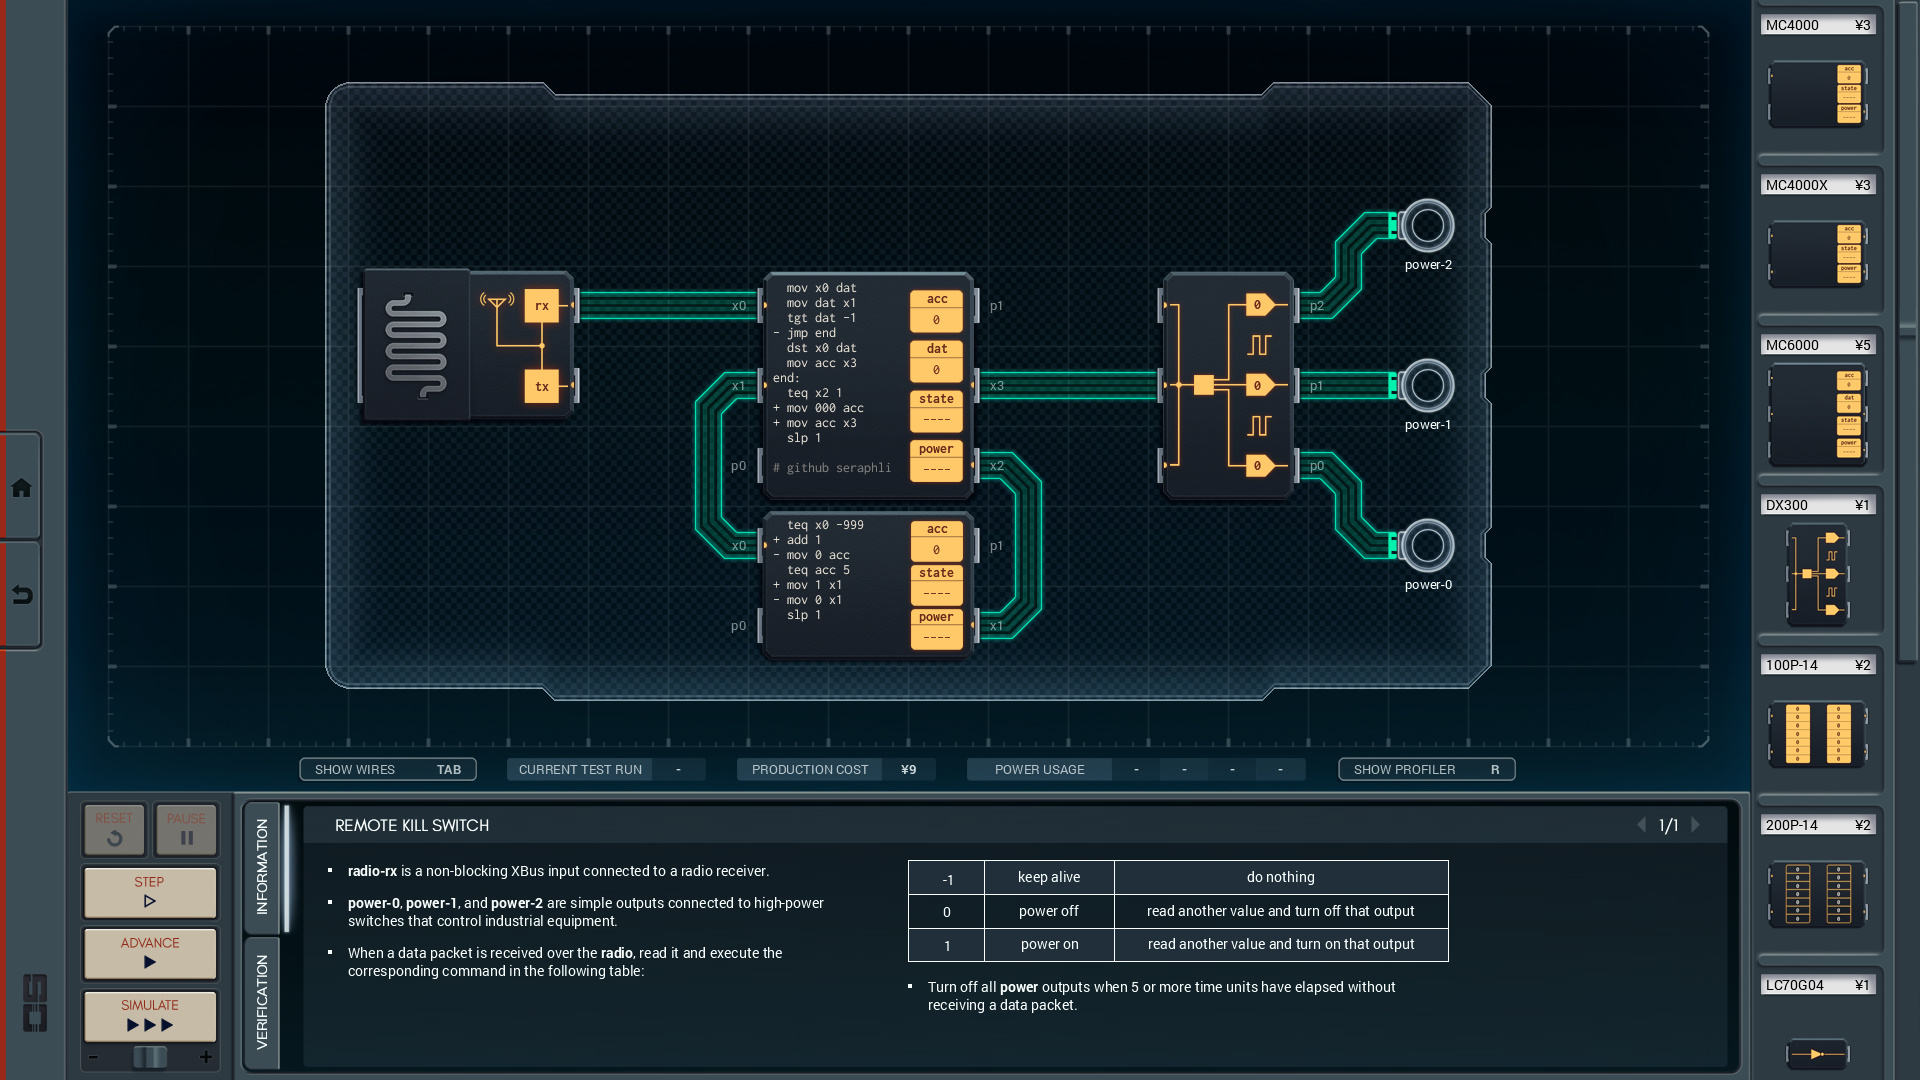Toggle the Show Profiler button
This screenshot has height=1080, width=1920.
coord(1426,769)
